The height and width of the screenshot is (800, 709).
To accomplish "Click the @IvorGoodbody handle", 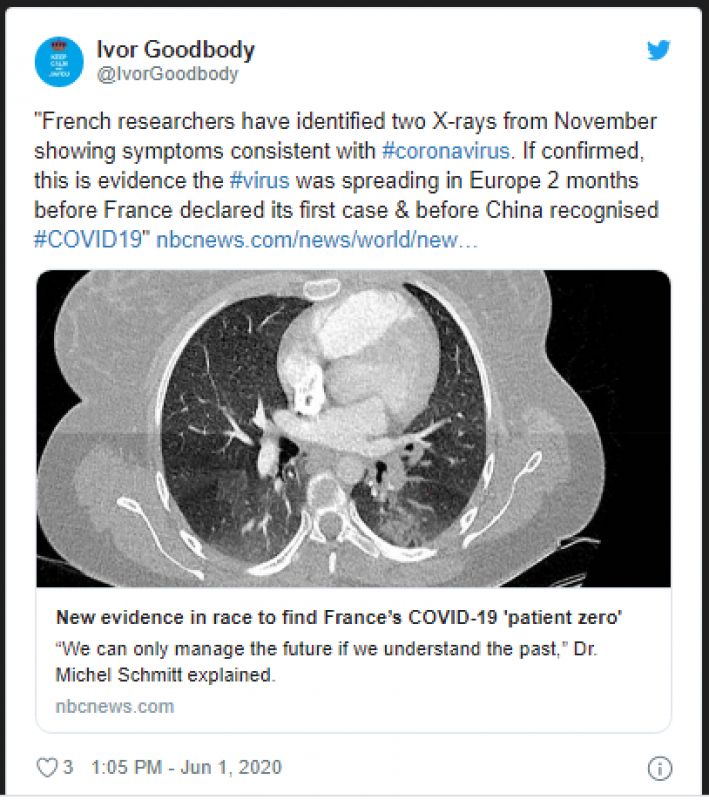I will pyautogui.click(x=167, y=74).
